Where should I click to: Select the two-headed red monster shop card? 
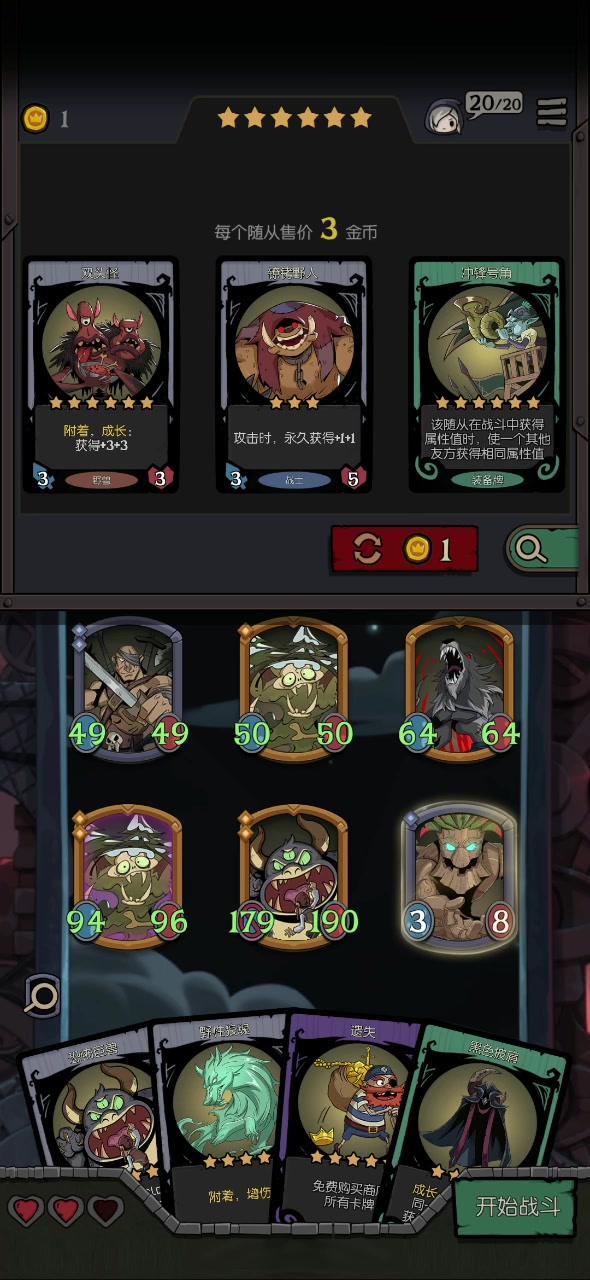click(x=101, y=375)
